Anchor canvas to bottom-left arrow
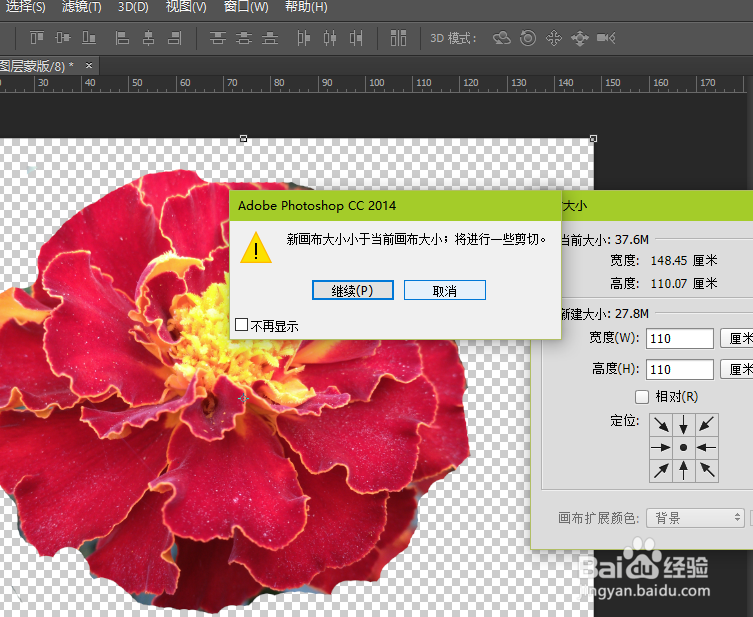 (661, 470)
